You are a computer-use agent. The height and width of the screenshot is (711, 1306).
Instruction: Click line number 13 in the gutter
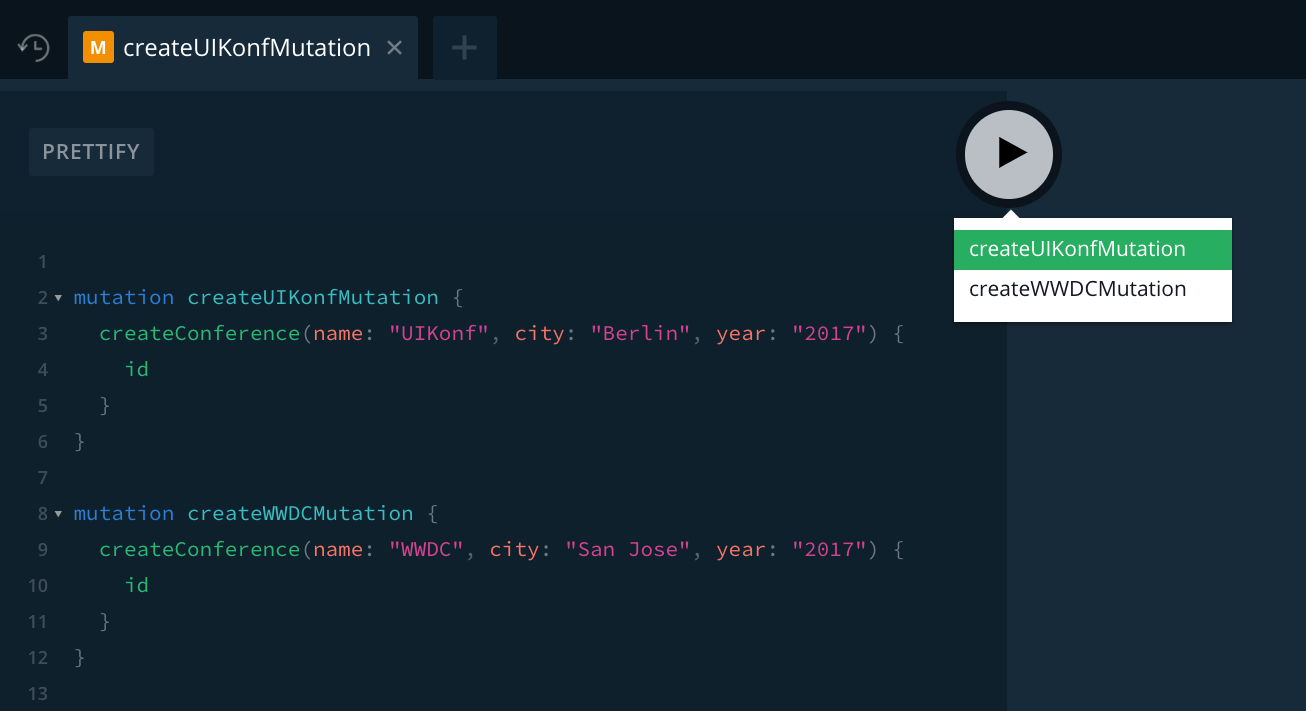coord(38,693)
